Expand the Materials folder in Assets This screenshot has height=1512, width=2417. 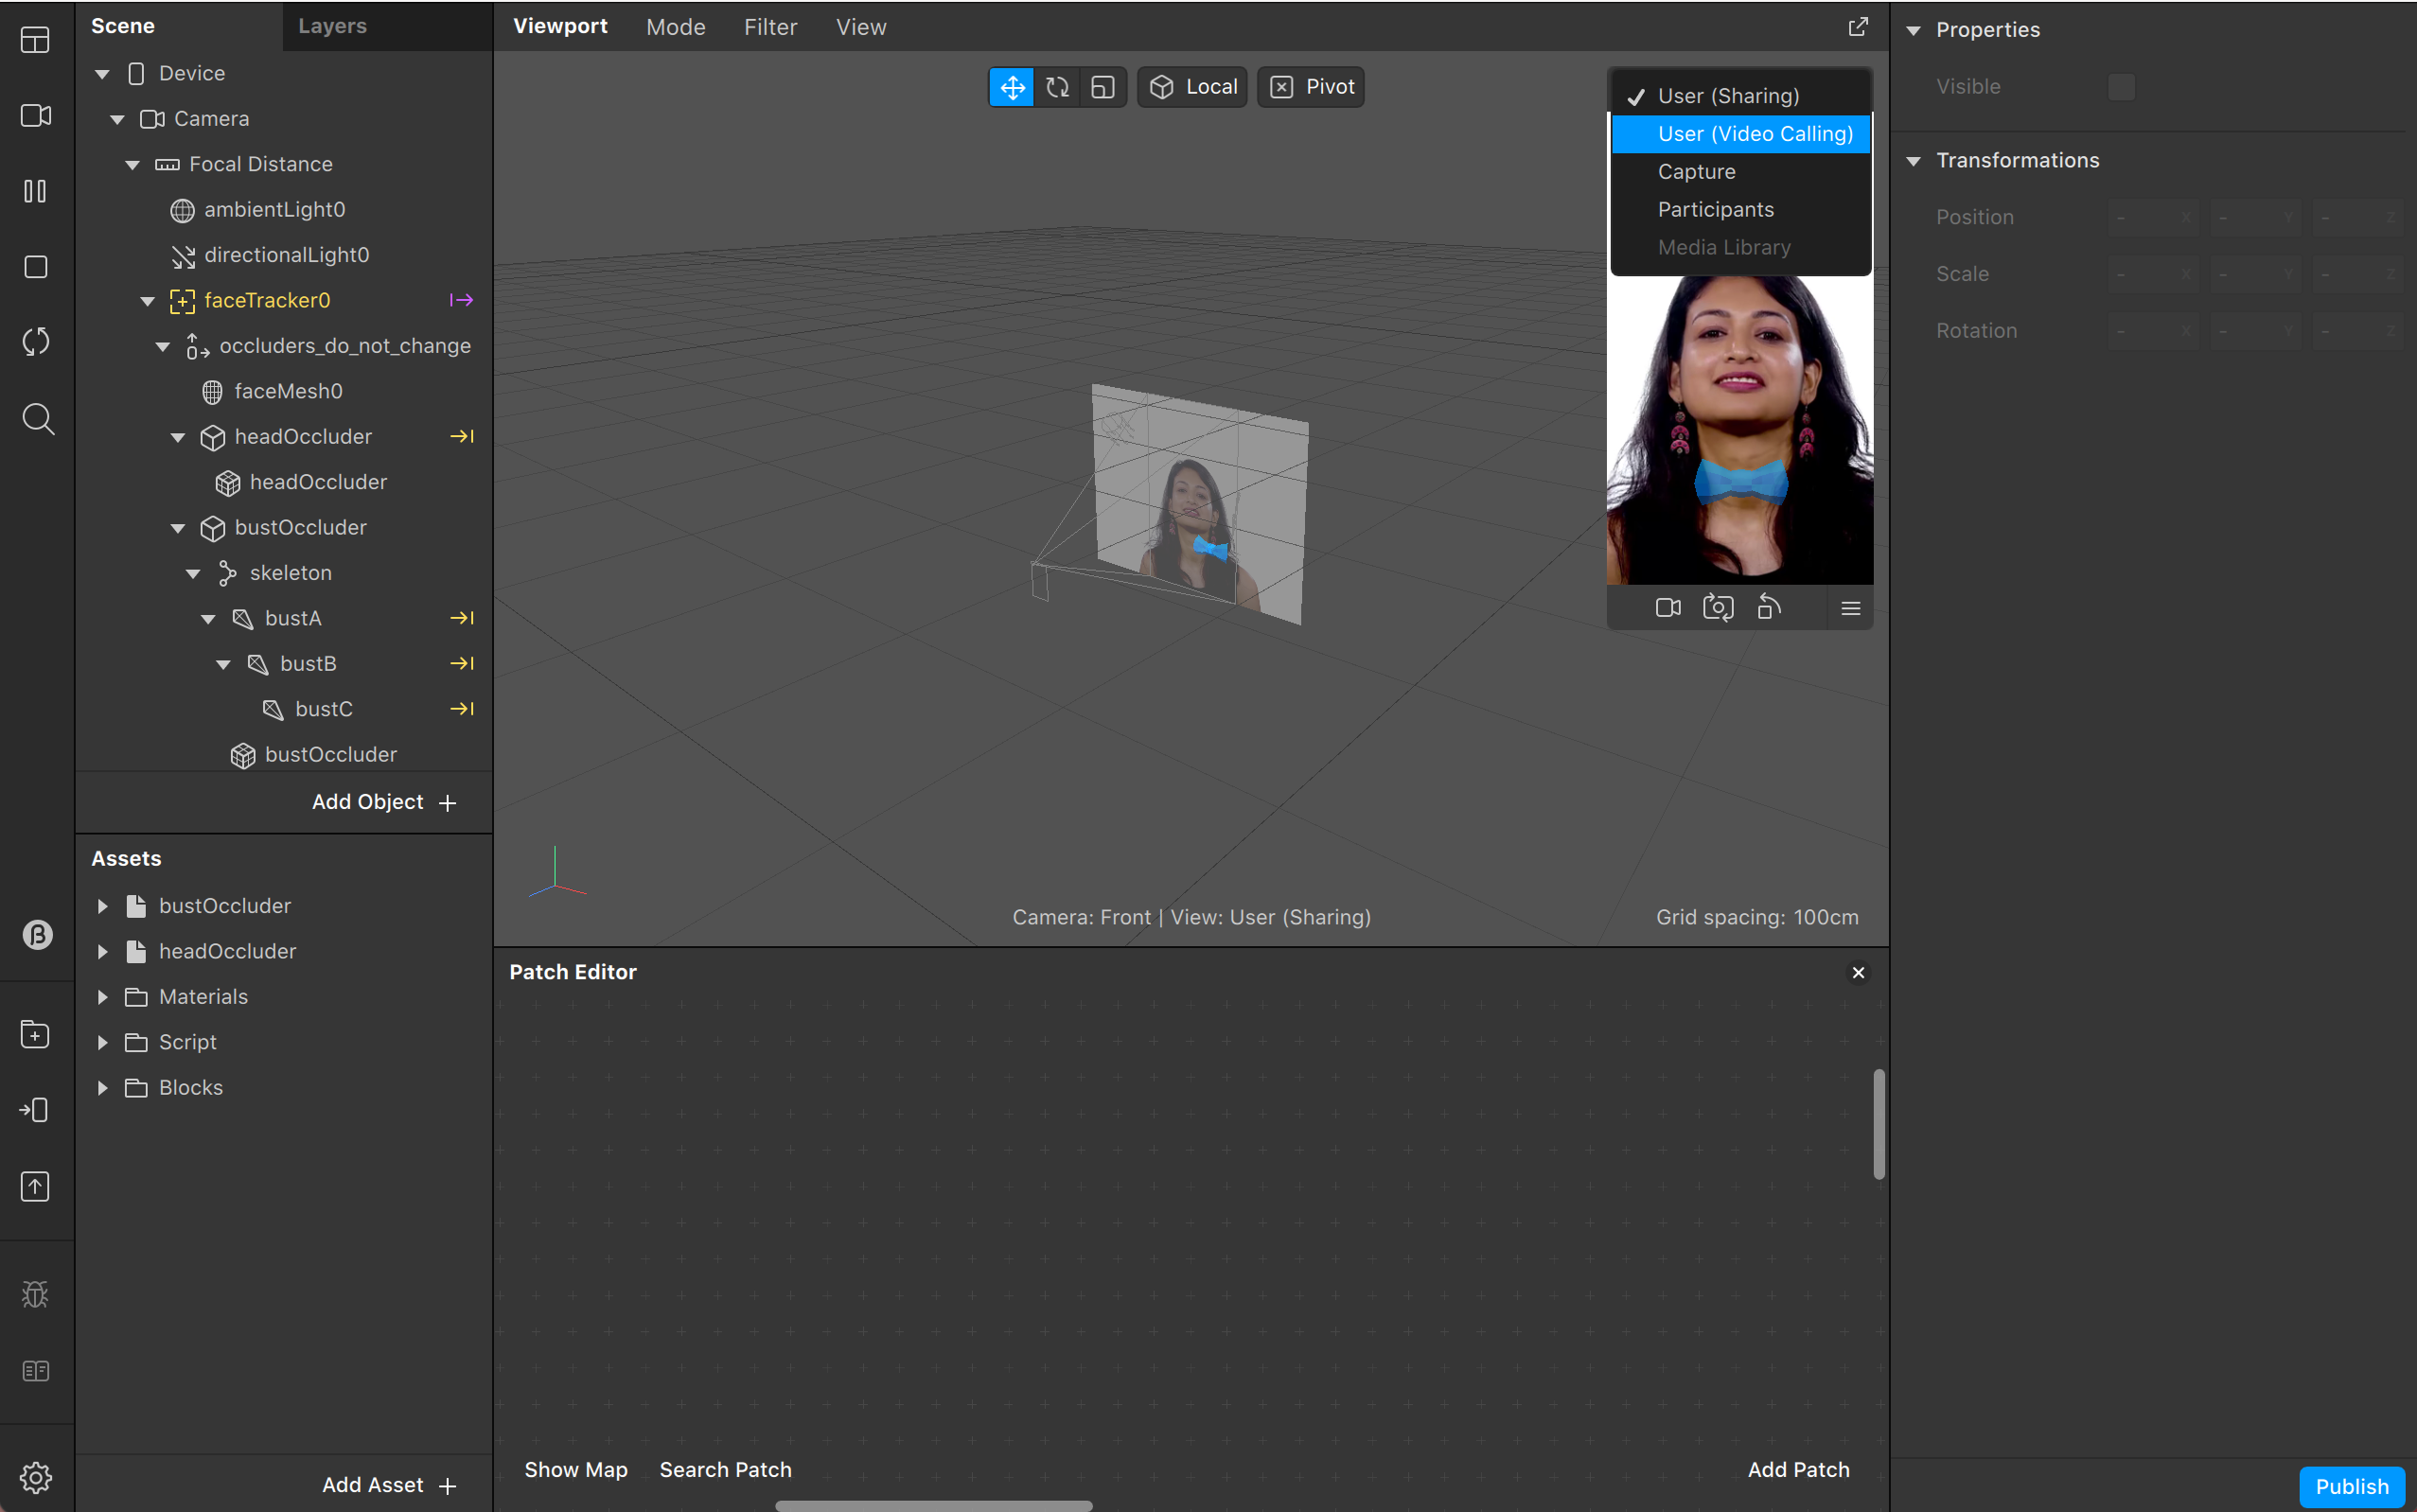(103, 997)
